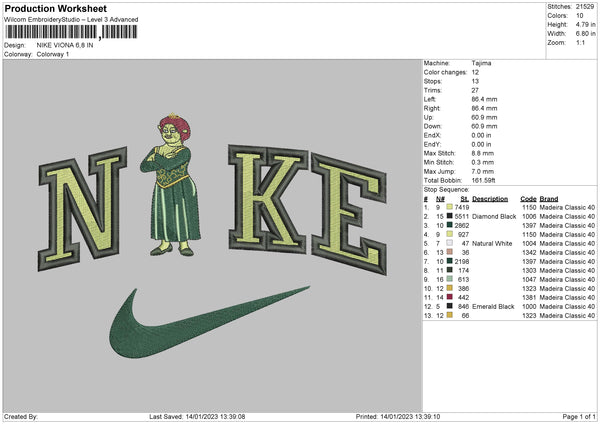
Task: Select thread code 1006
Action: [x=529, y=217]
